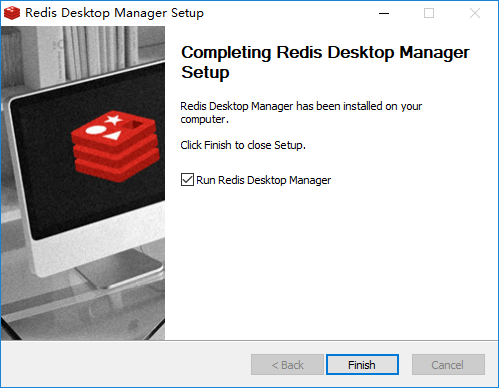This screenshot has width=499, height=388.
Task: Click the Redis Desktop Manager Setup title text
Action: tap(115, 13)
